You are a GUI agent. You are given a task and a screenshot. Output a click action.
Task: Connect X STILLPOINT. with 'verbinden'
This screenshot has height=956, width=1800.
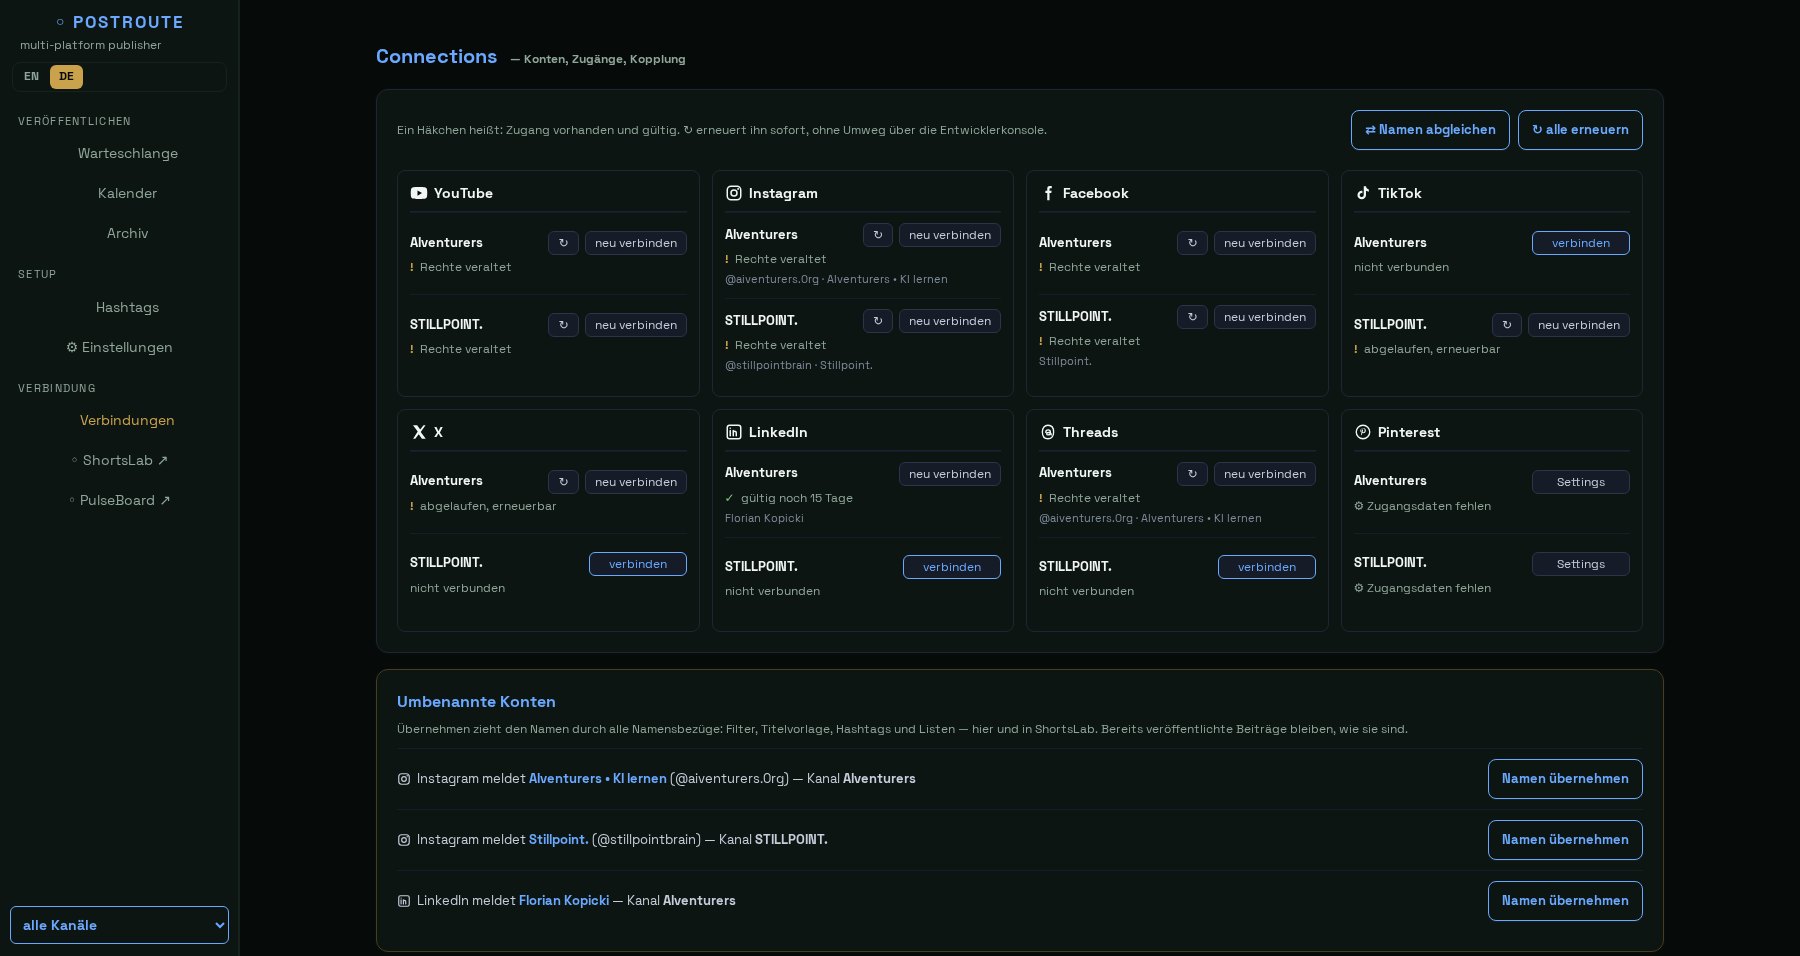(638, 564)
